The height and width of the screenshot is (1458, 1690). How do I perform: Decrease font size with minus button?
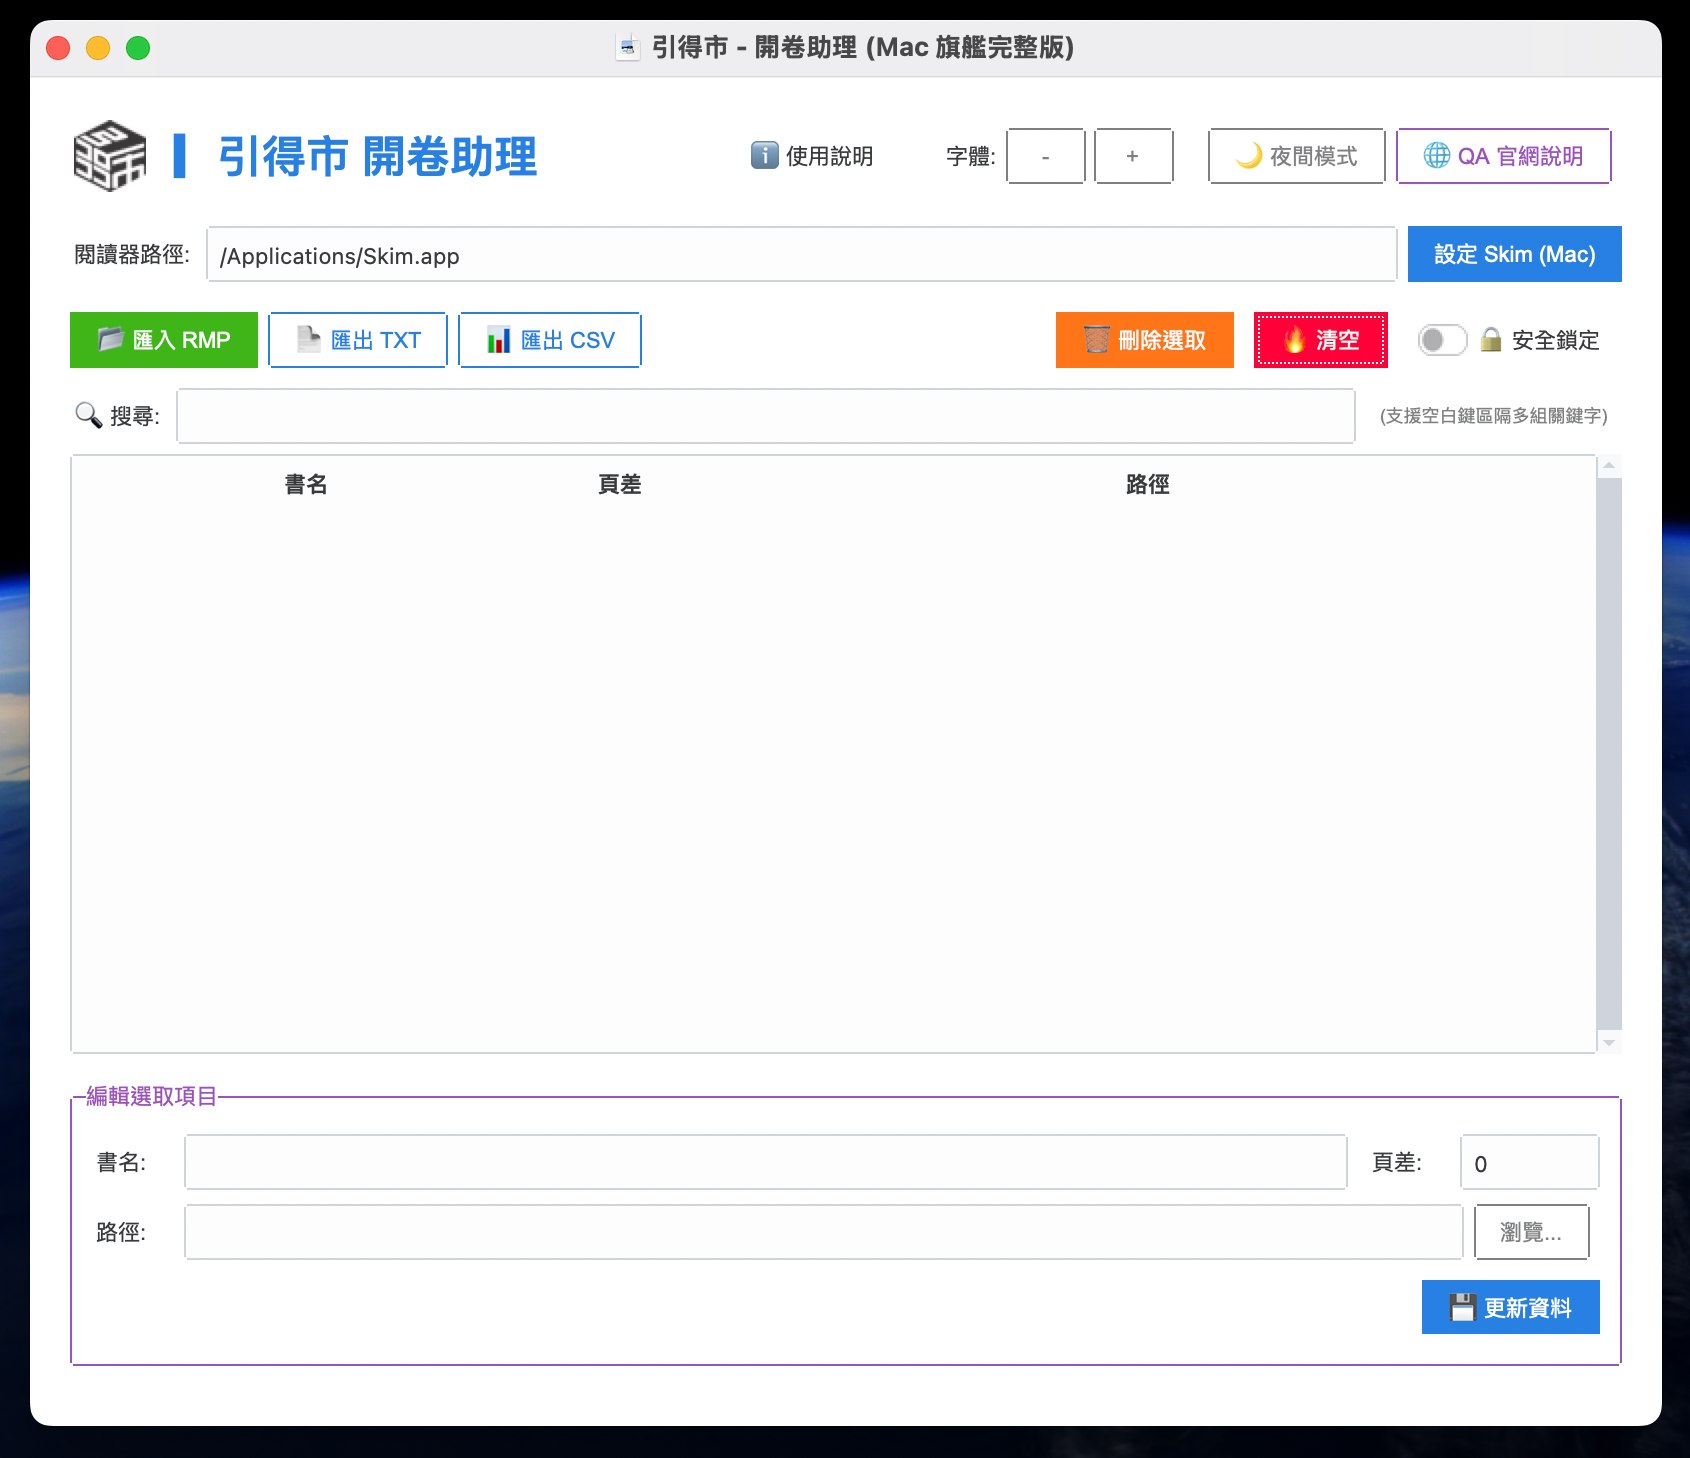(1045, 156)
